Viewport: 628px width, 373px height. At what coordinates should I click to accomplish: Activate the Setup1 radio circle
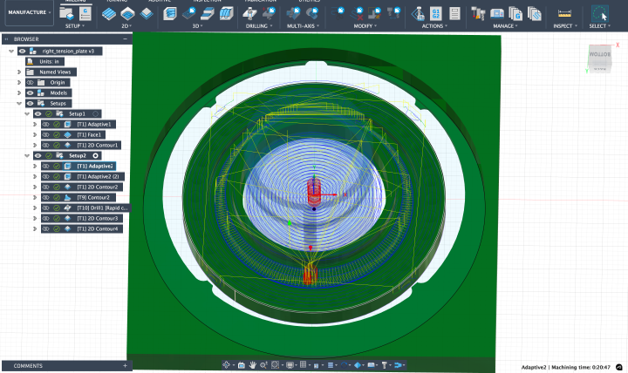point(96,114)
